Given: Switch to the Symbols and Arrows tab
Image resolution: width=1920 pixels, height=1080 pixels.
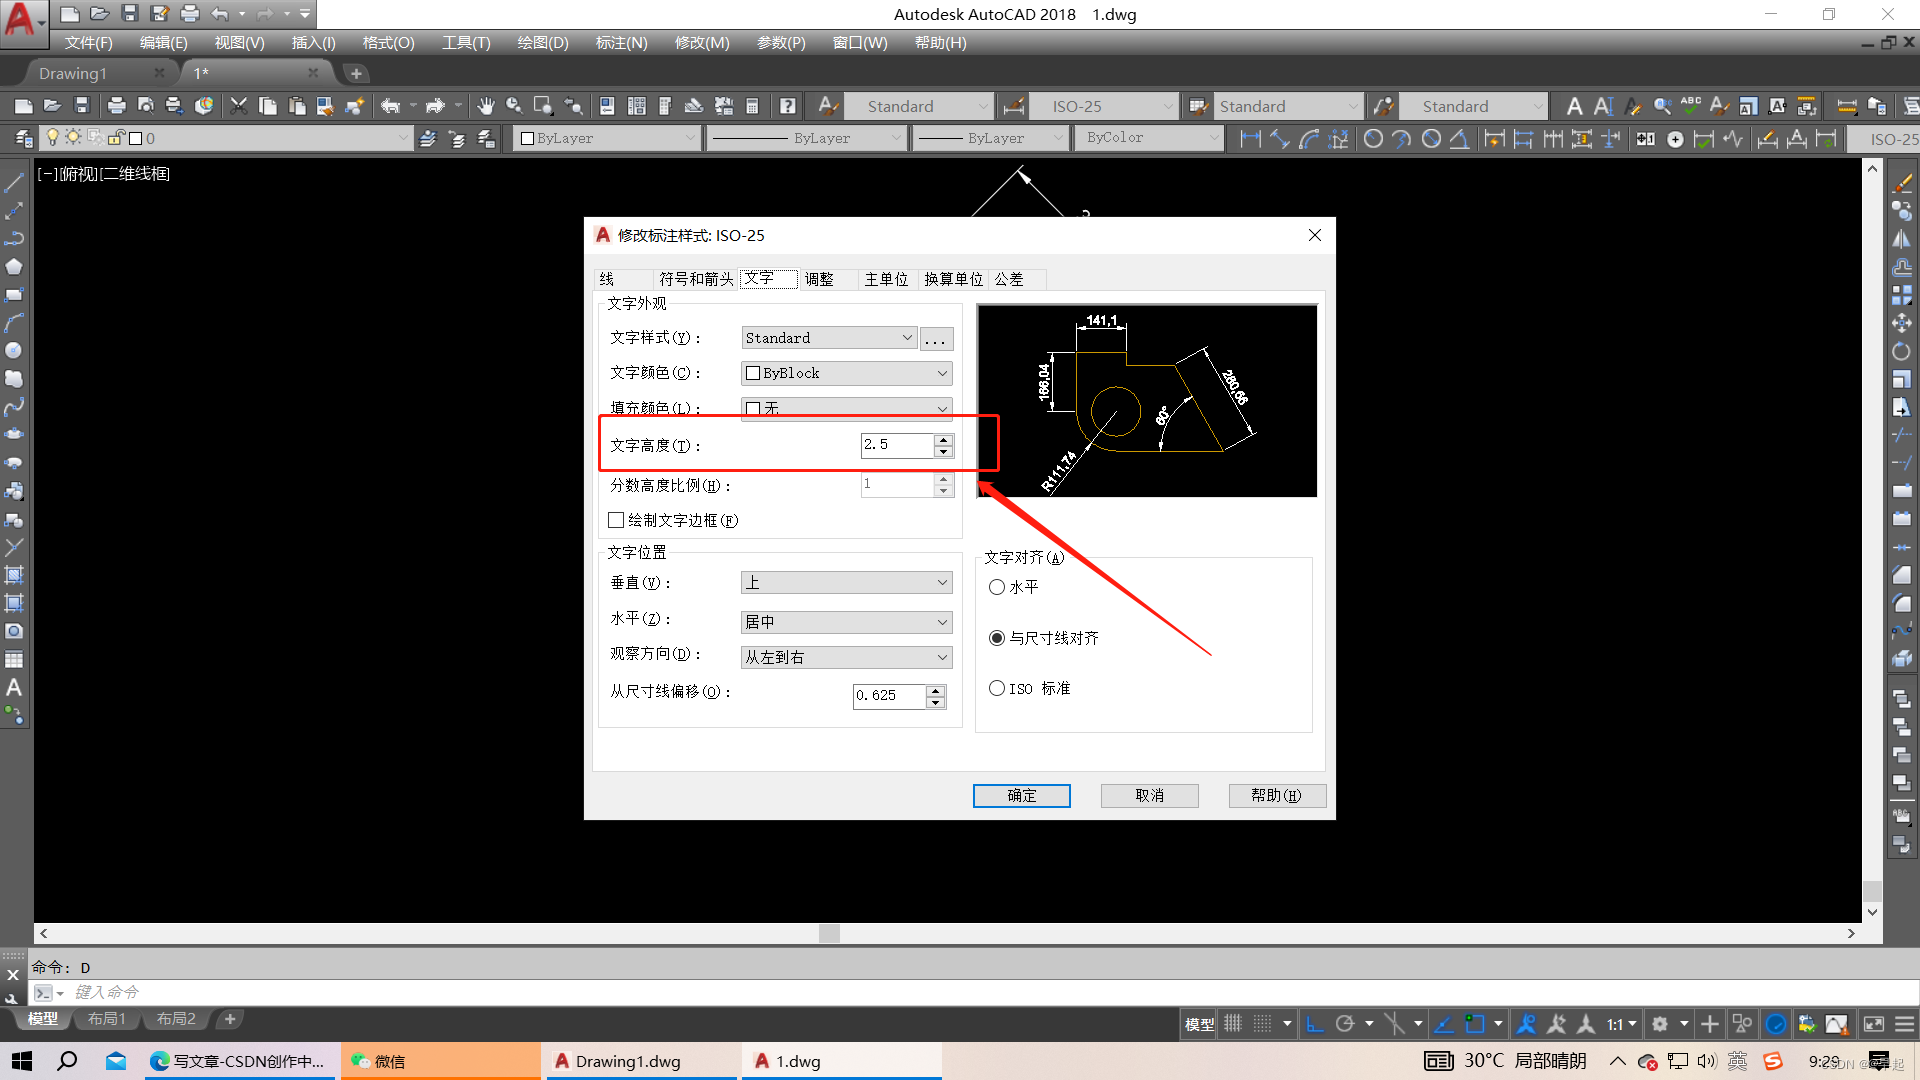Looking at the screenshot, I should [696, 279].
